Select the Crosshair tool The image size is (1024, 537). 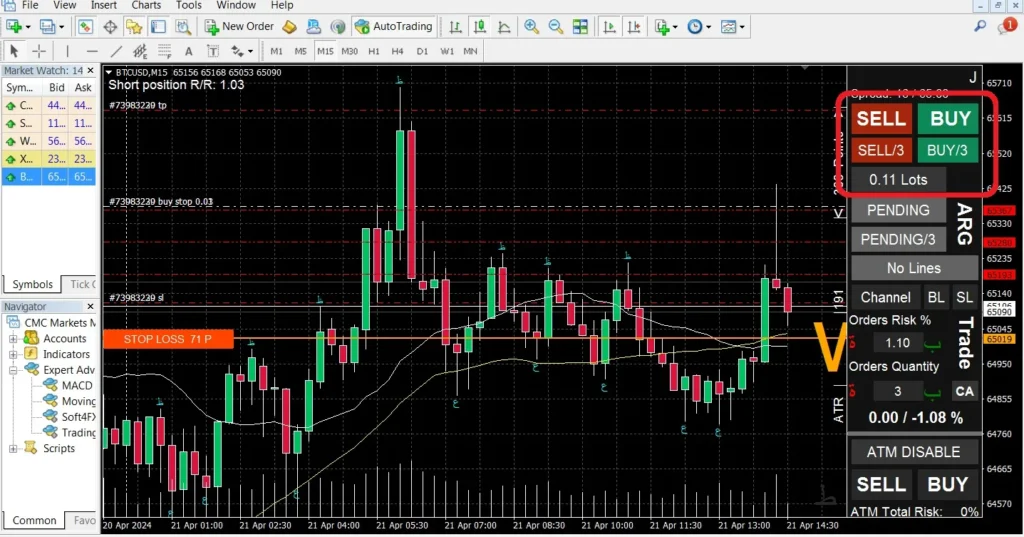tap(39, 51)
